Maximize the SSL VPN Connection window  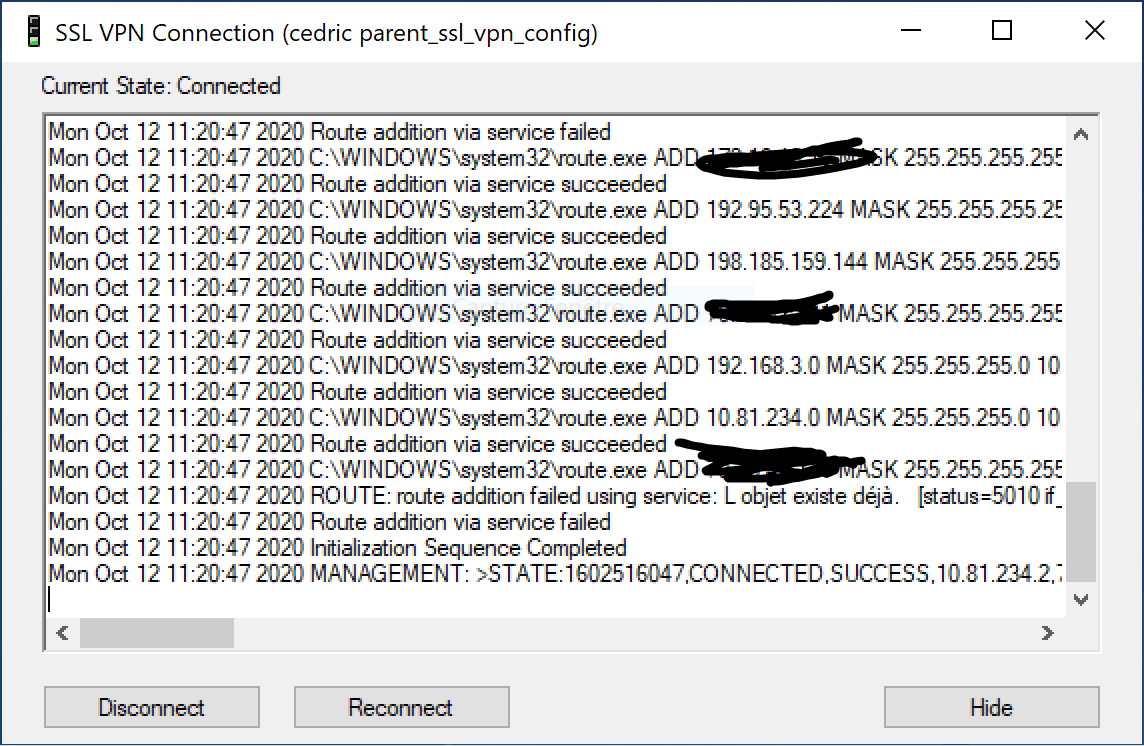click(x=1002, y=31)
